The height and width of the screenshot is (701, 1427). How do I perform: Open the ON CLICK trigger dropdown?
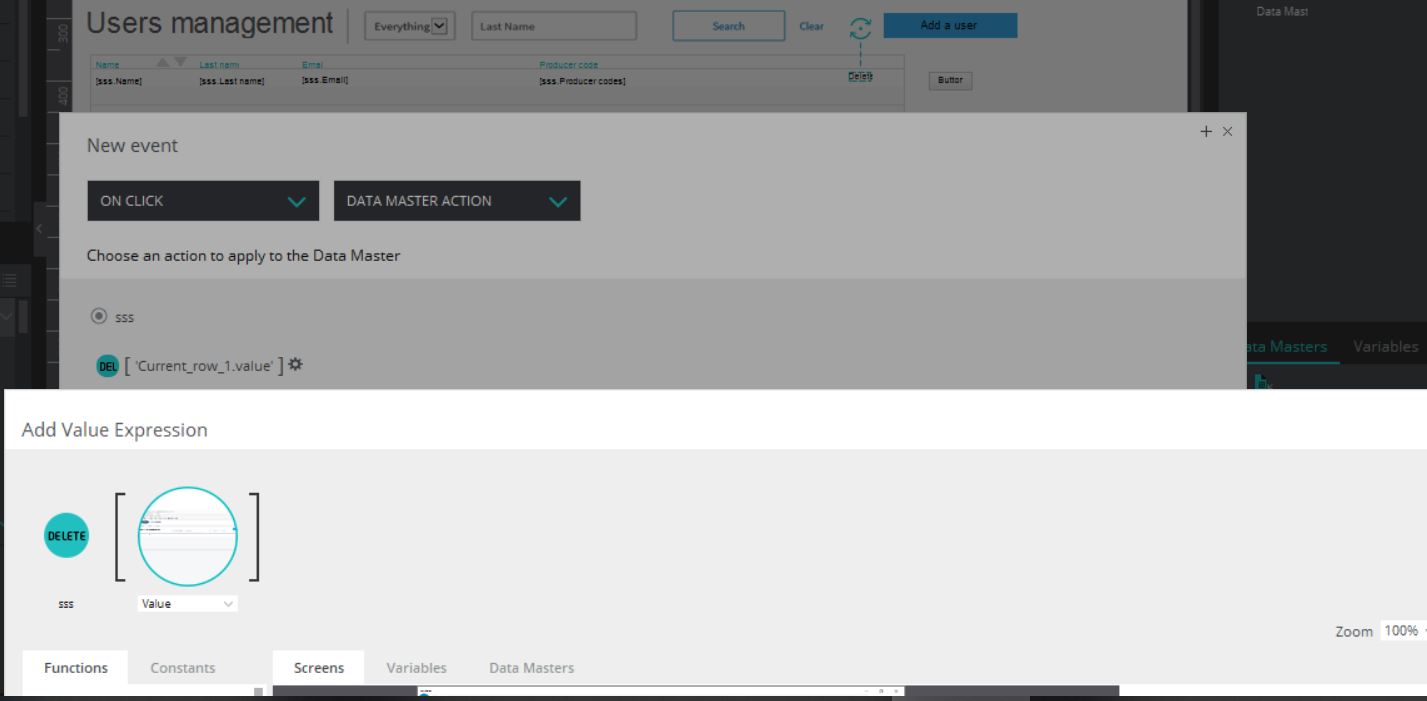(x=203, y=201)
